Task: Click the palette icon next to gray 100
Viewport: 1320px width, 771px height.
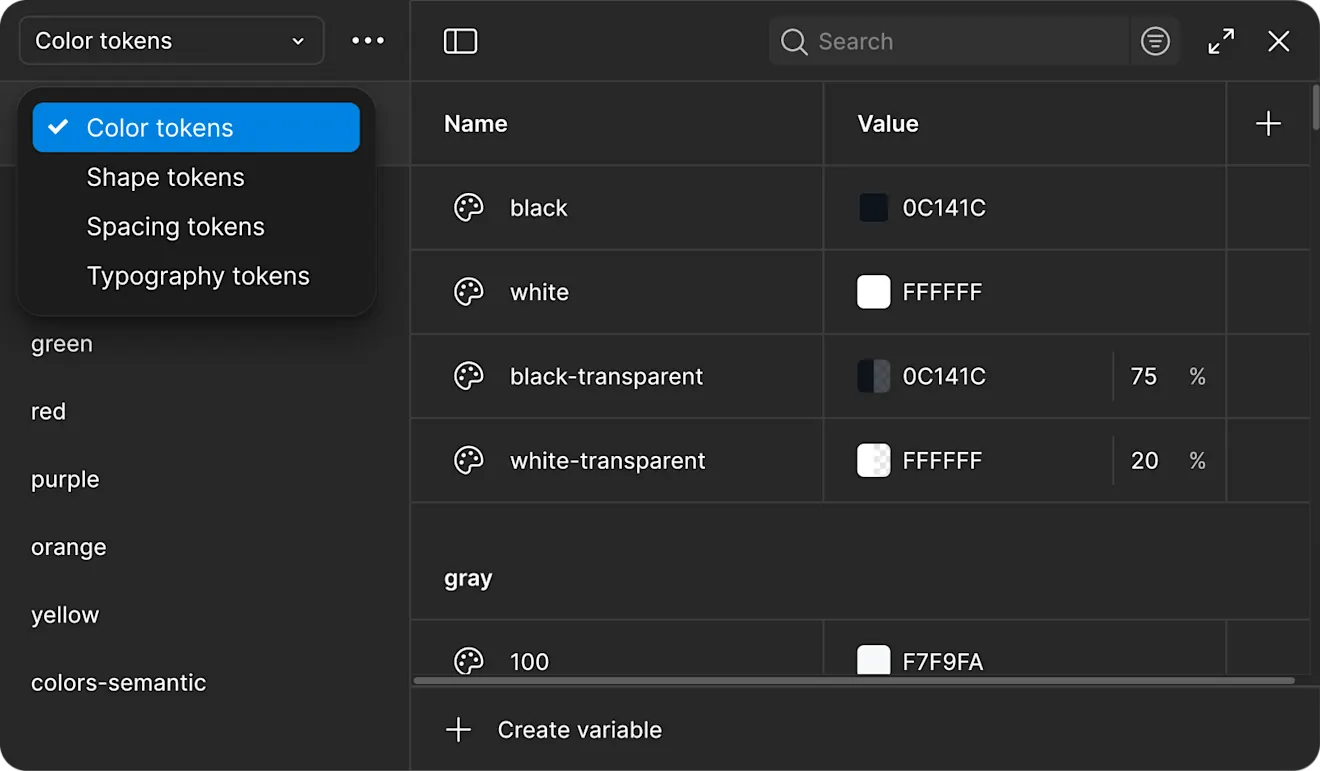Action: (x=468, y=660)
